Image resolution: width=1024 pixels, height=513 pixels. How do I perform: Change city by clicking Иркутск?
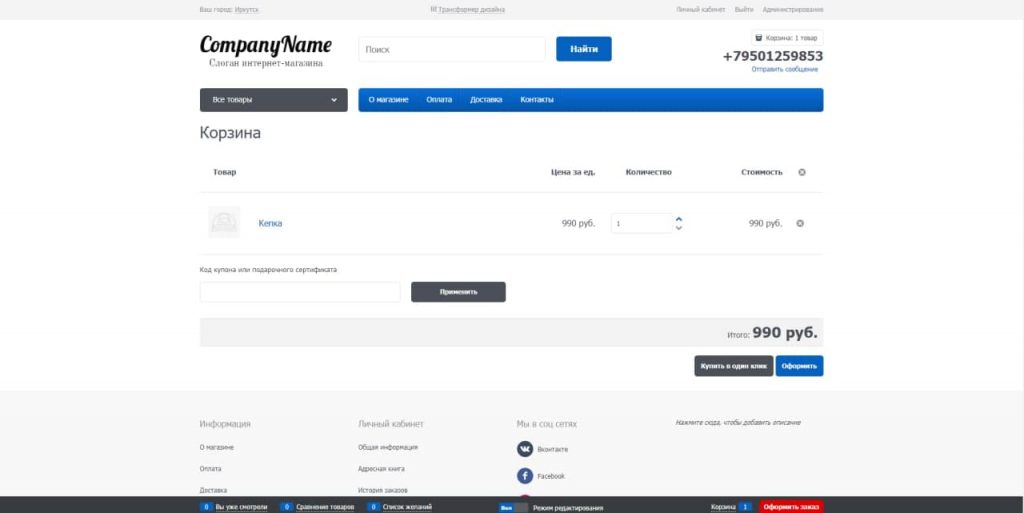tap(246, 9)
